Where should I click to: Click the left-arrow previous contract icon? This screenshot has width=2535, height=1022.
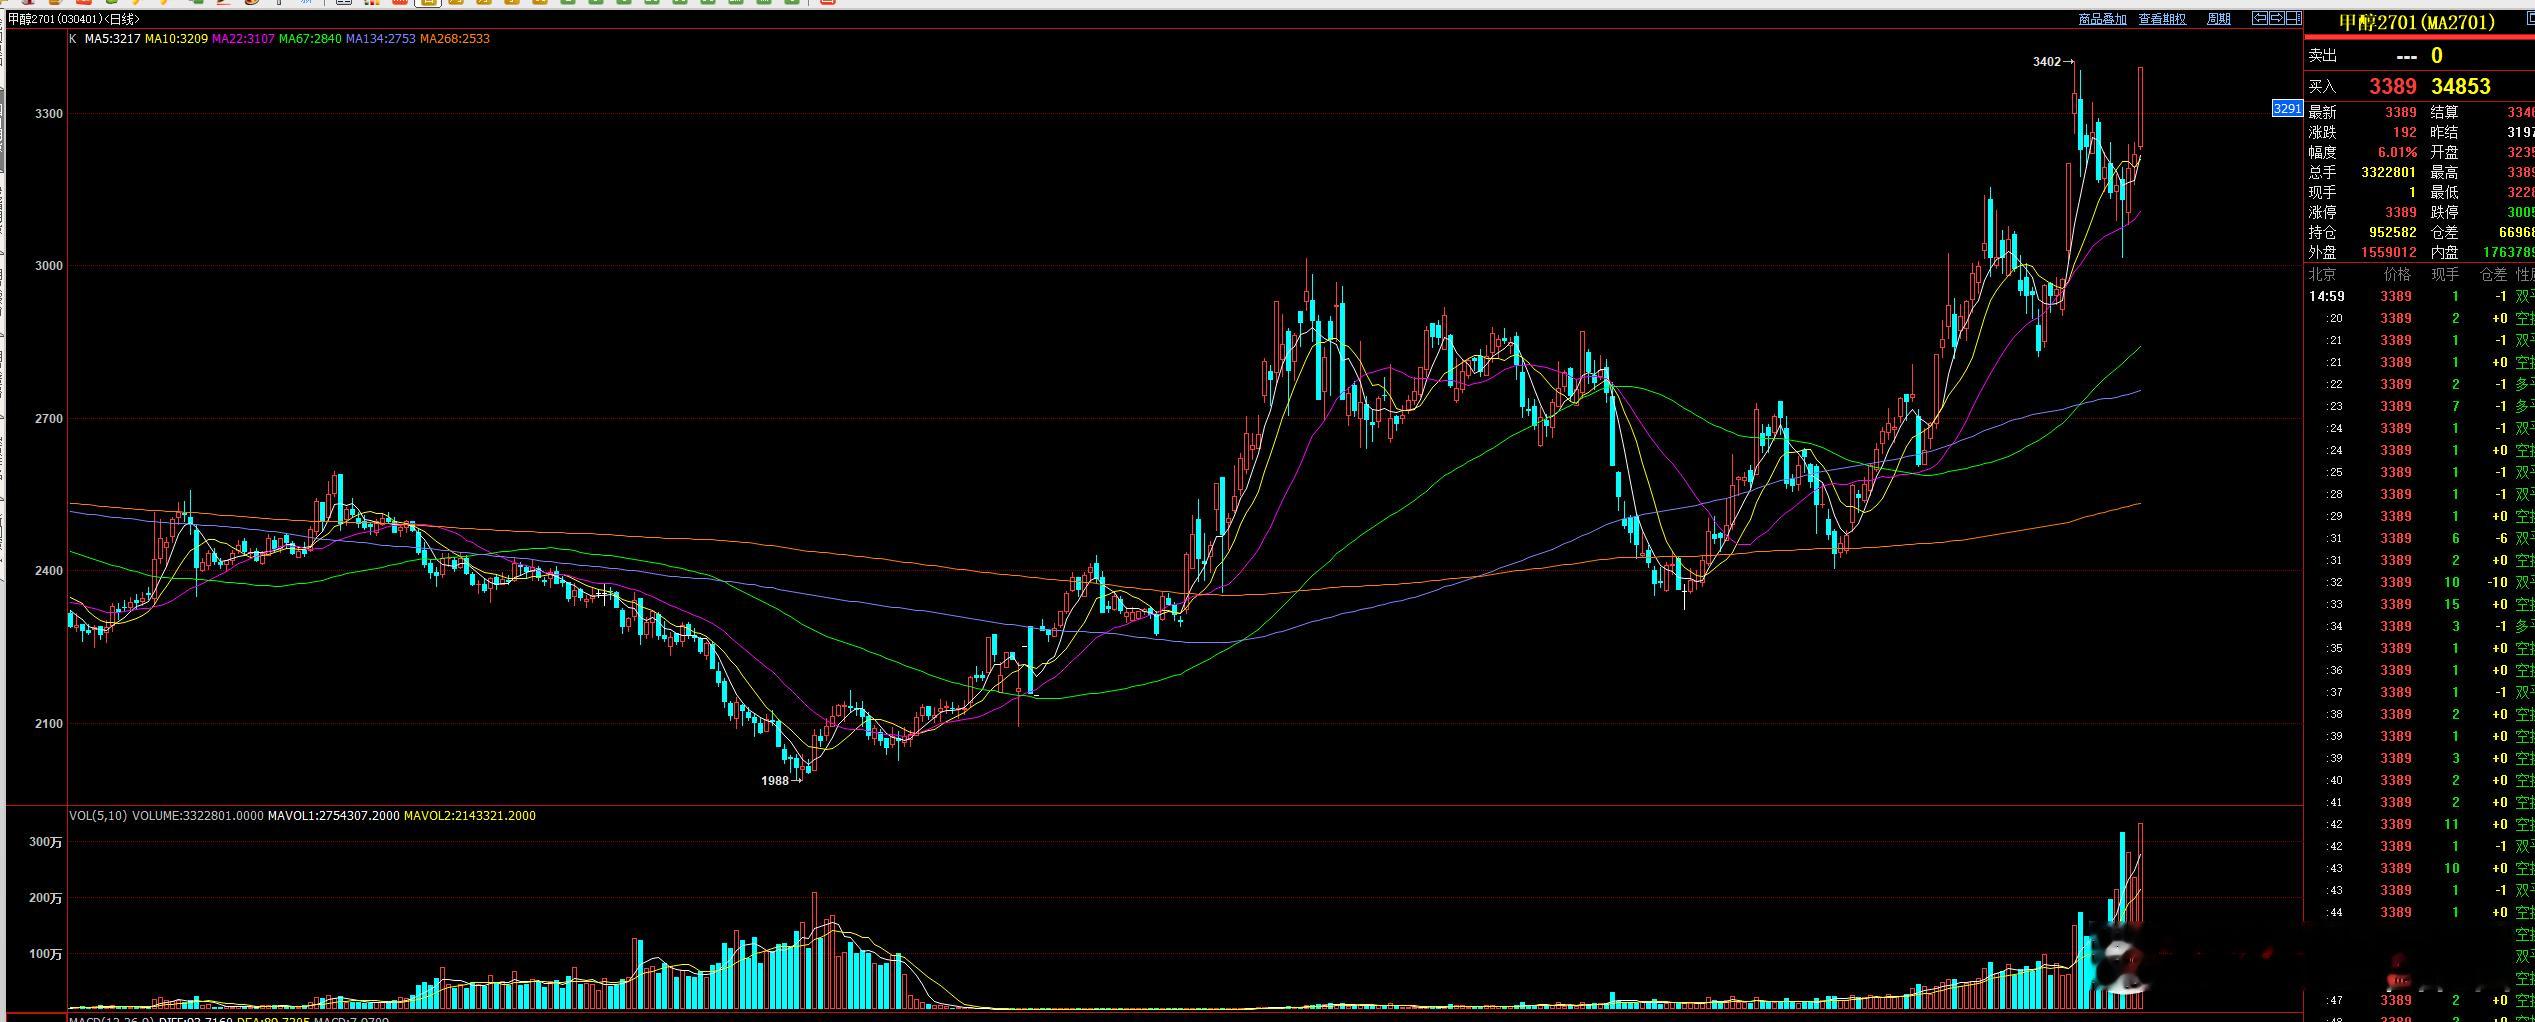tap(2260, 18)
